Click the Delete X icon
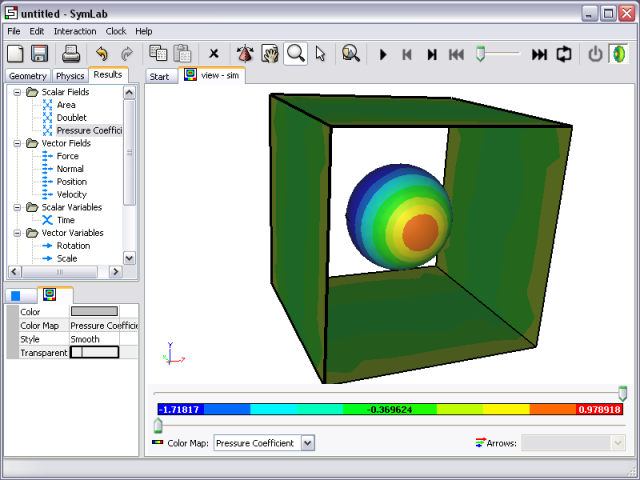This screenshot has width=640, height=480. (214, 54)
